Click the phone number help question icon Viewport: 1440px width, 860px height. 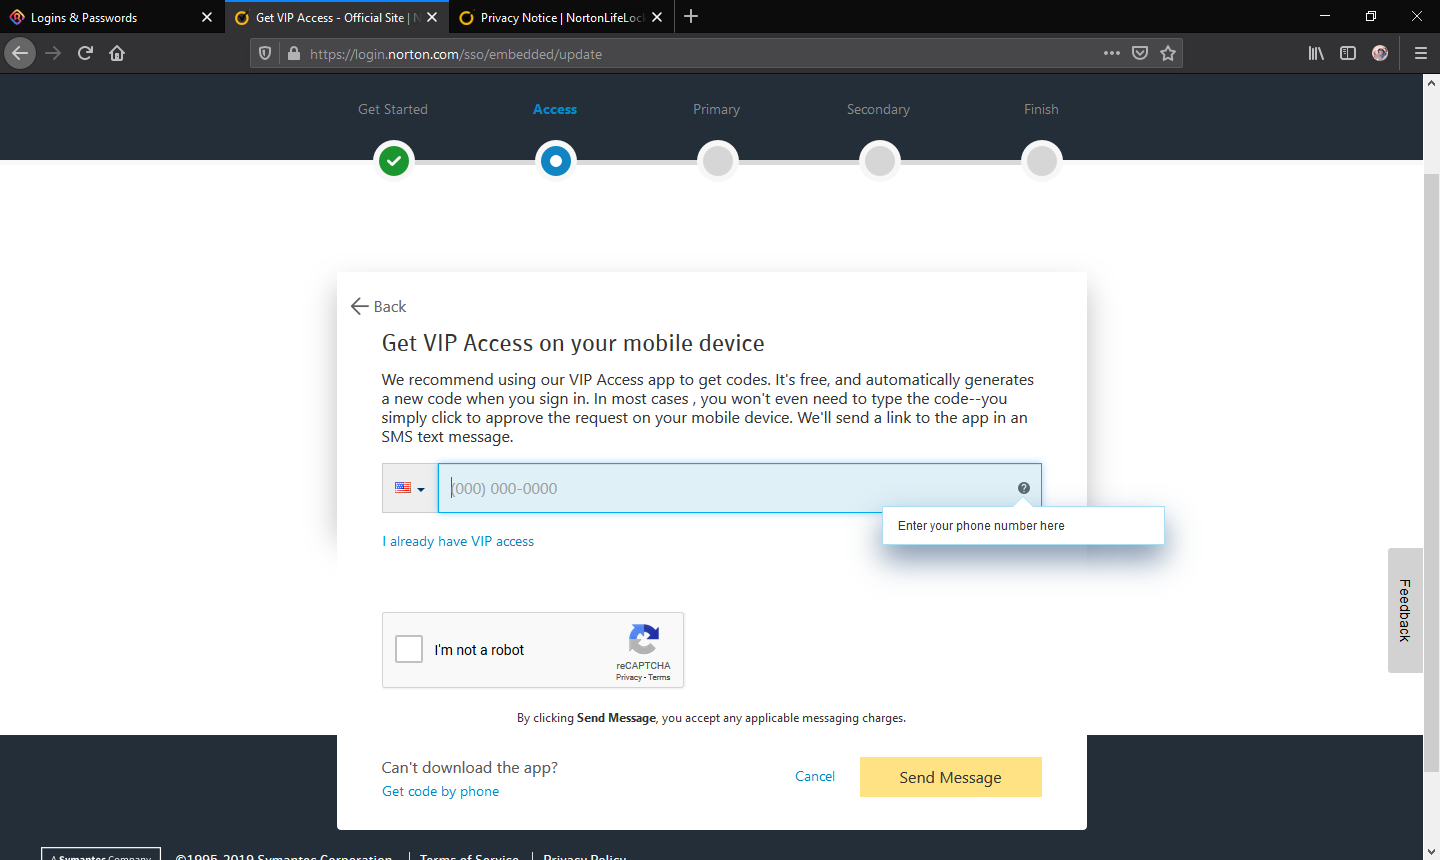tap(1024, 488)
